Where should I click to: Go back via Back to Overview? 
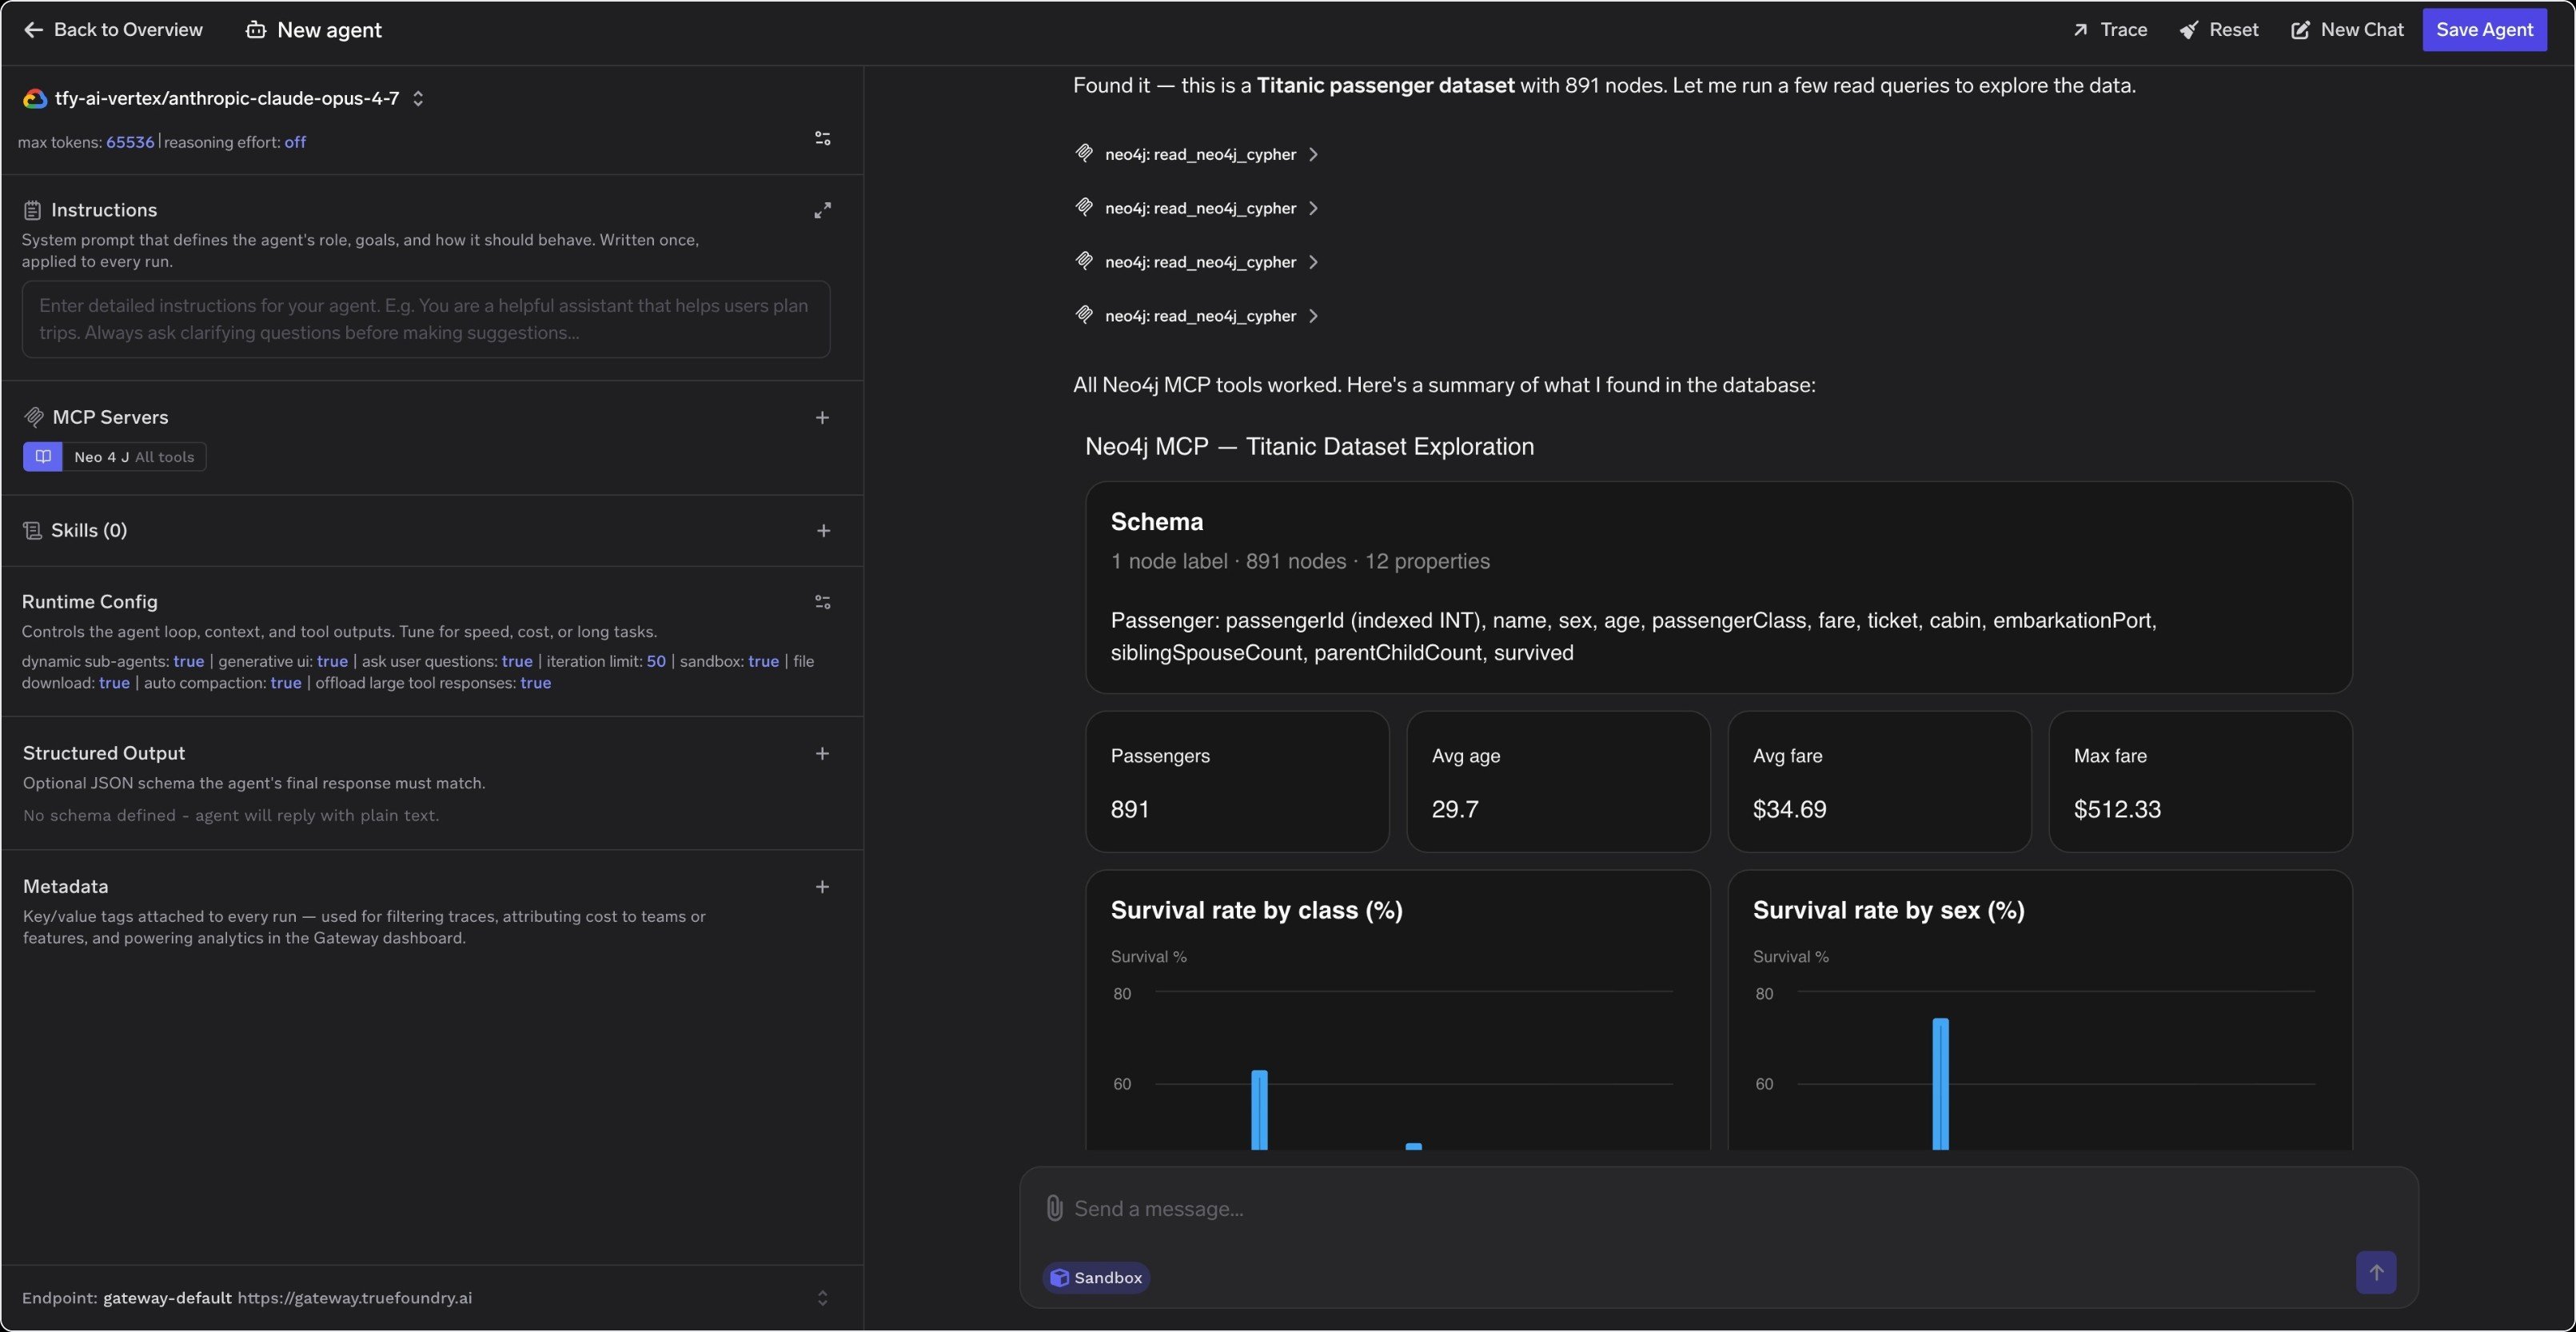click(113, 30)
